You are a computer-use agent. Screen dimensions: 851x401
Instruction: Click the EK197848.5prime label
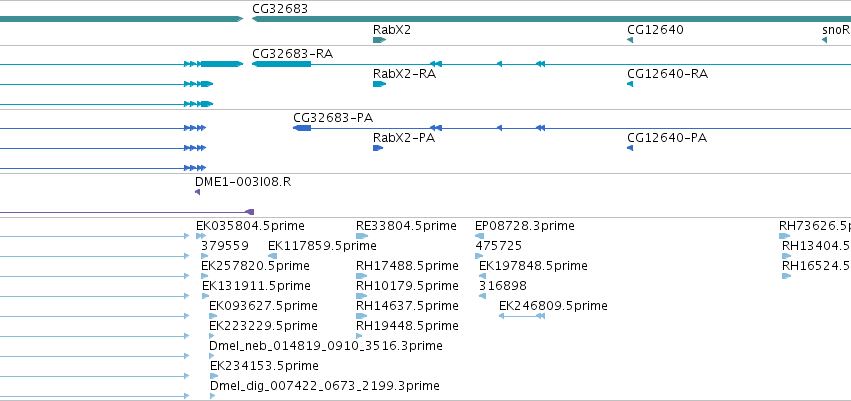pos(534,266)
